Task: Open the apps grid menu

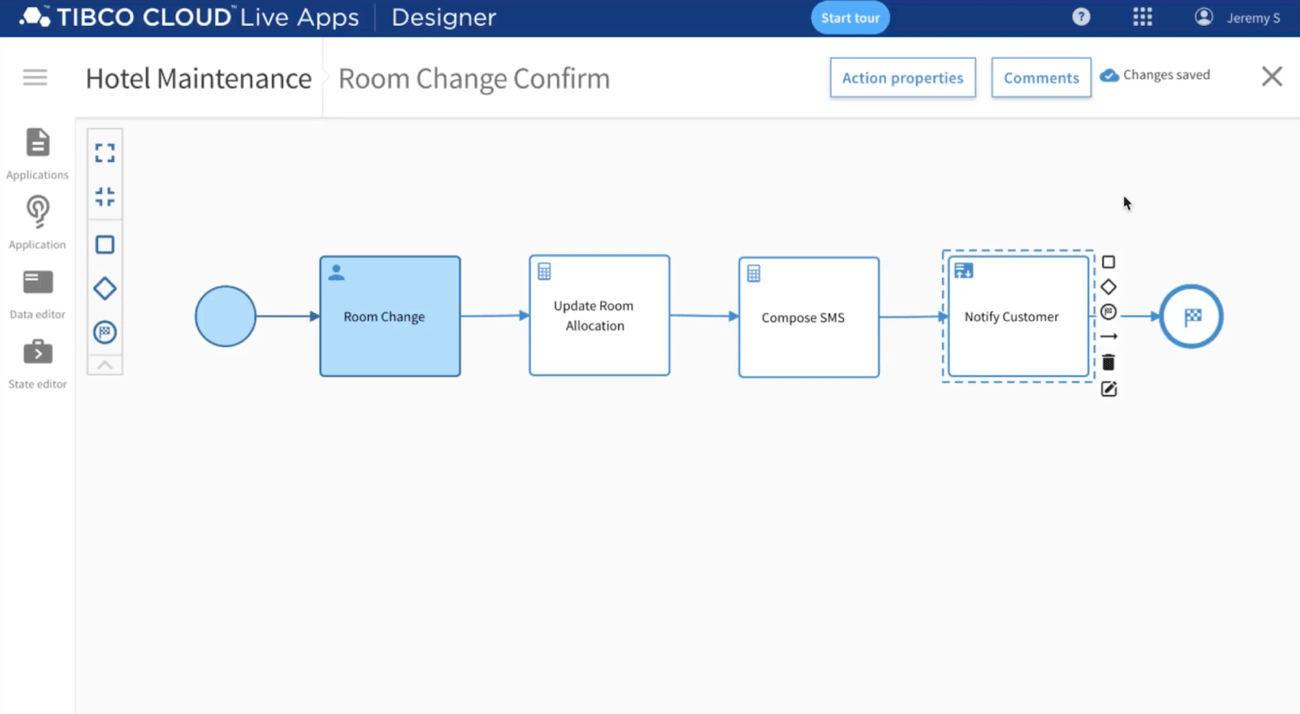Action: (x=1142, y=17)
